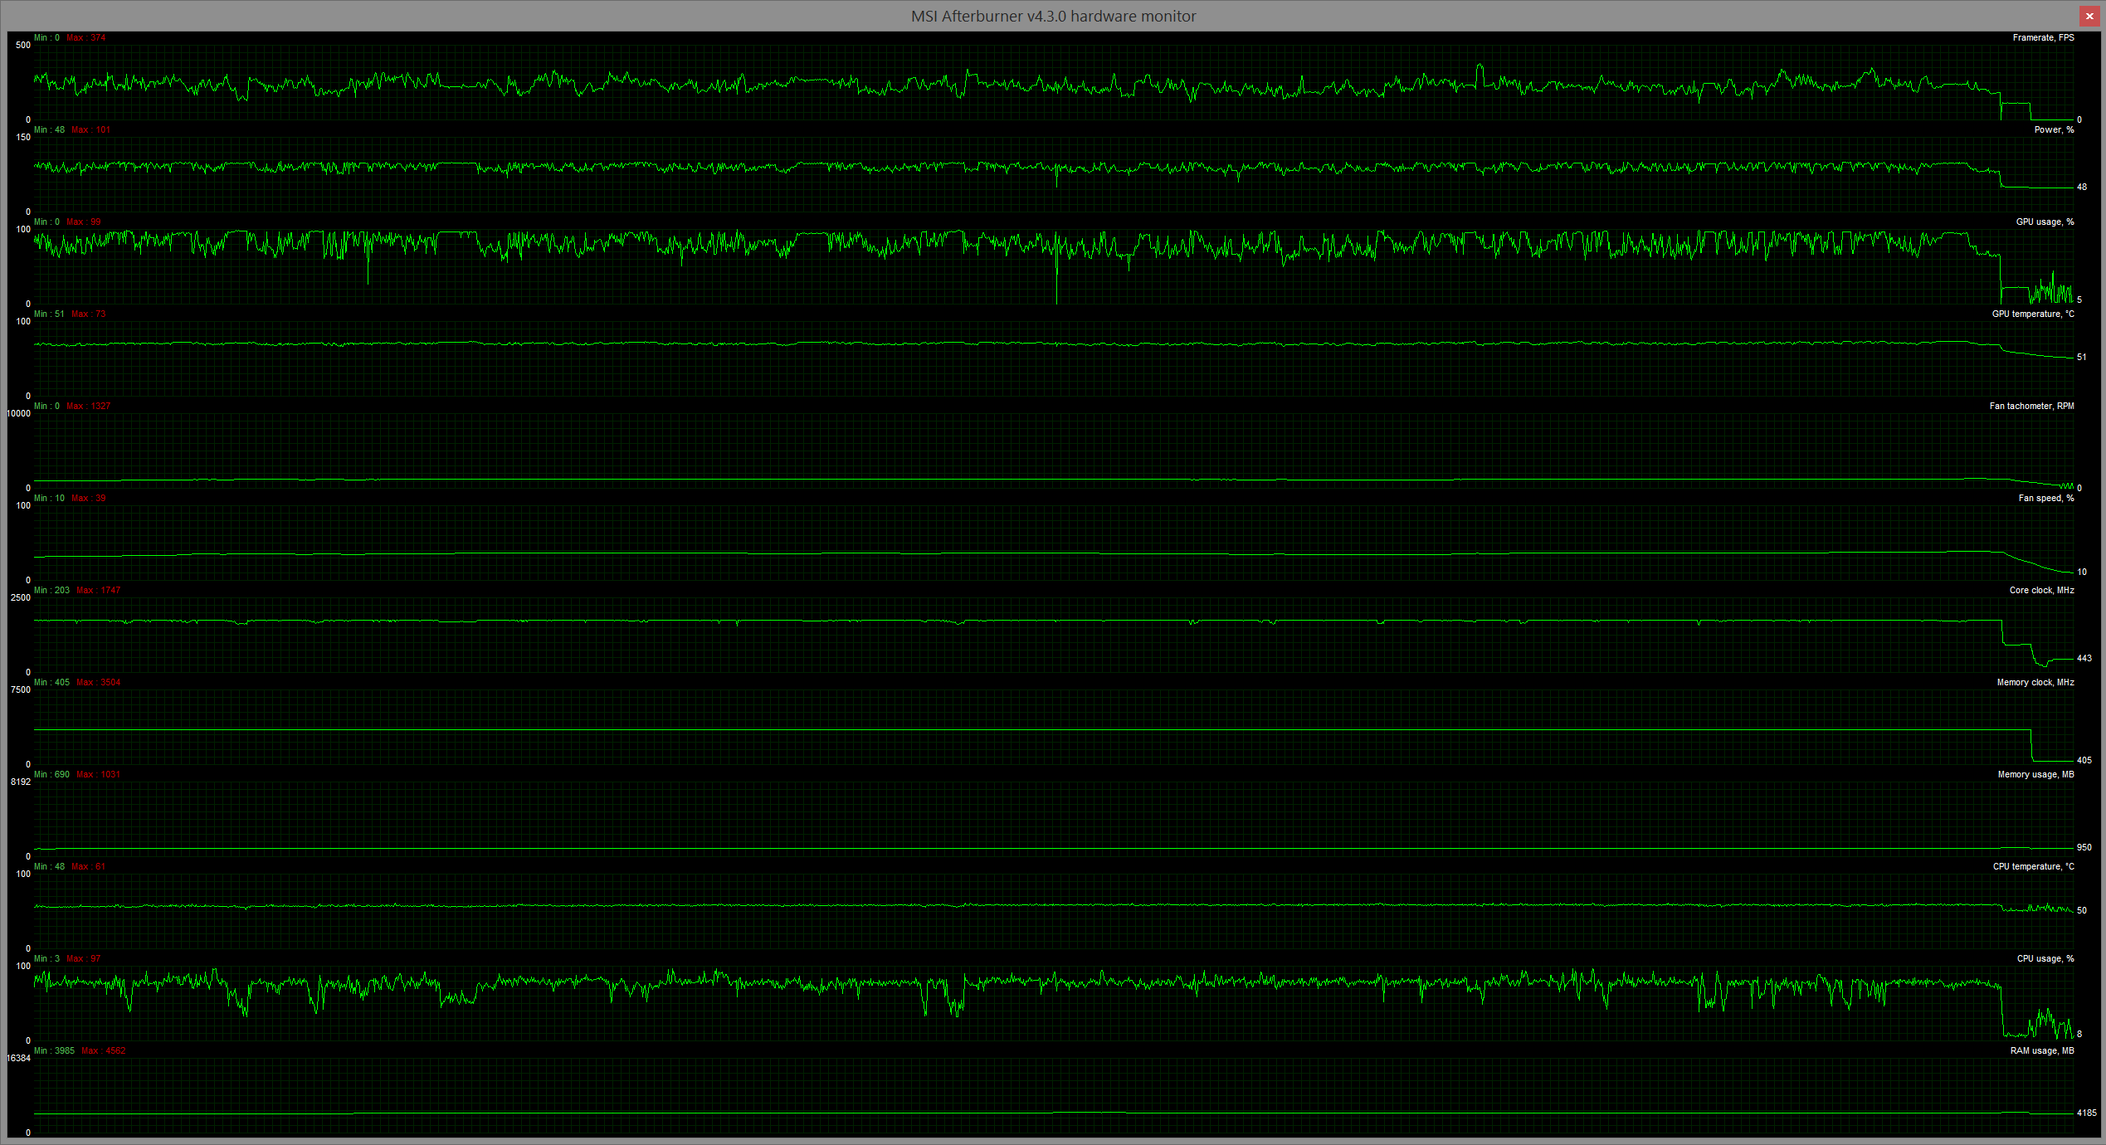
Task: Click the CPU usage, % graph label
Action: [2044, 958]
